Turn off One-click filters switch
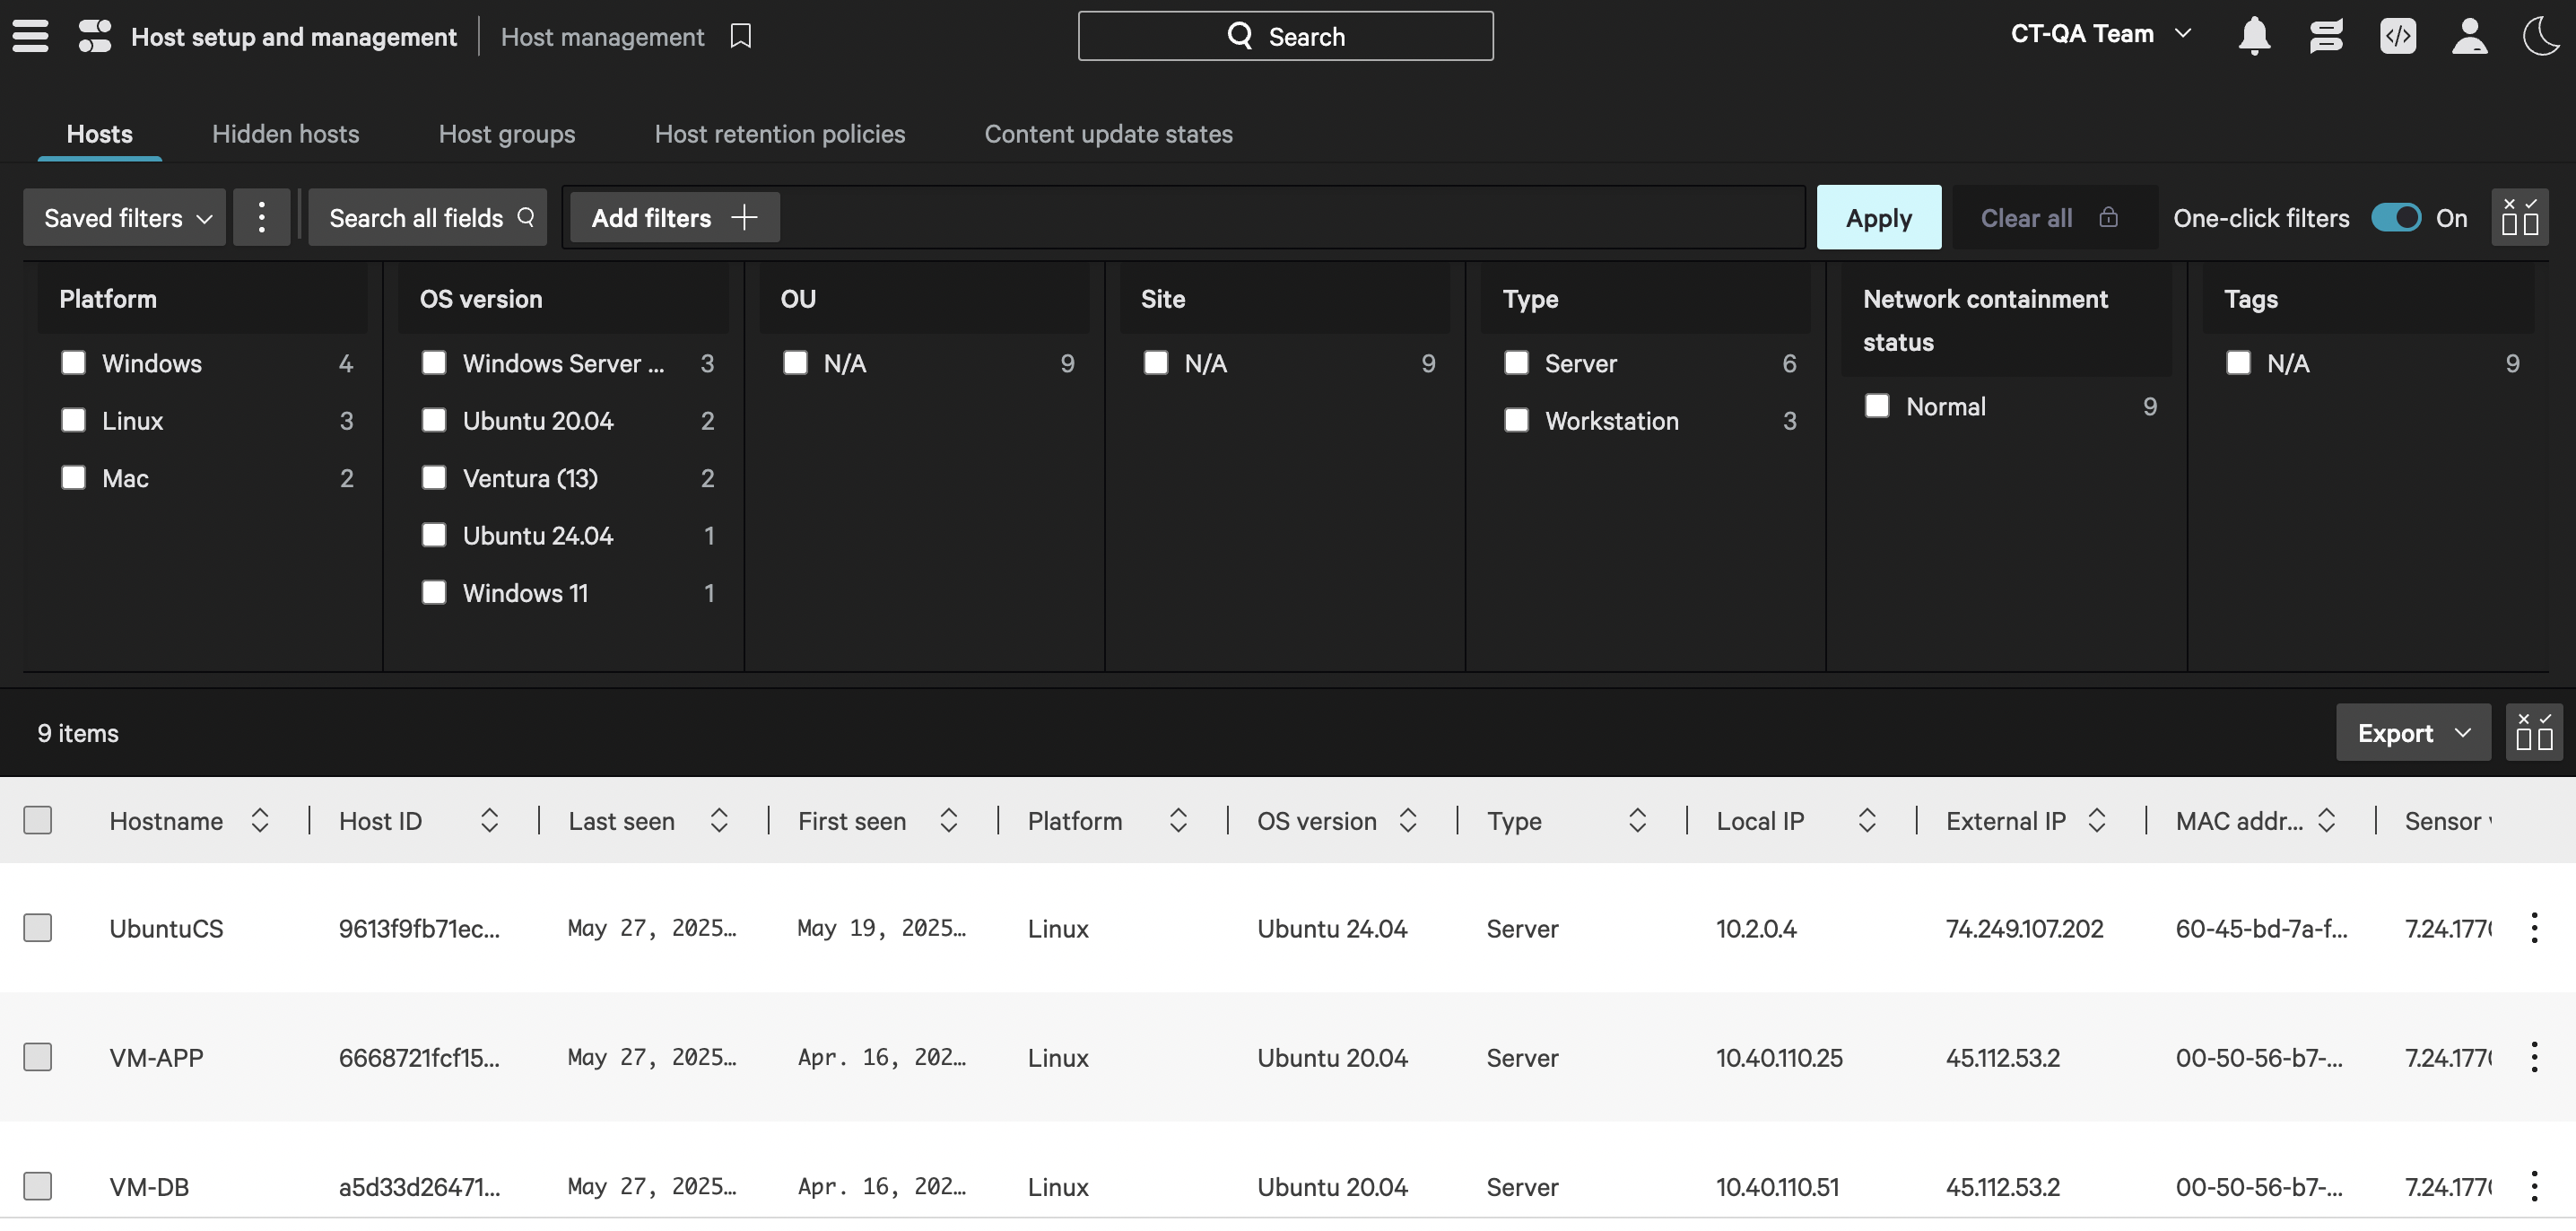2576x1231 pixels. click(2395, 217)
